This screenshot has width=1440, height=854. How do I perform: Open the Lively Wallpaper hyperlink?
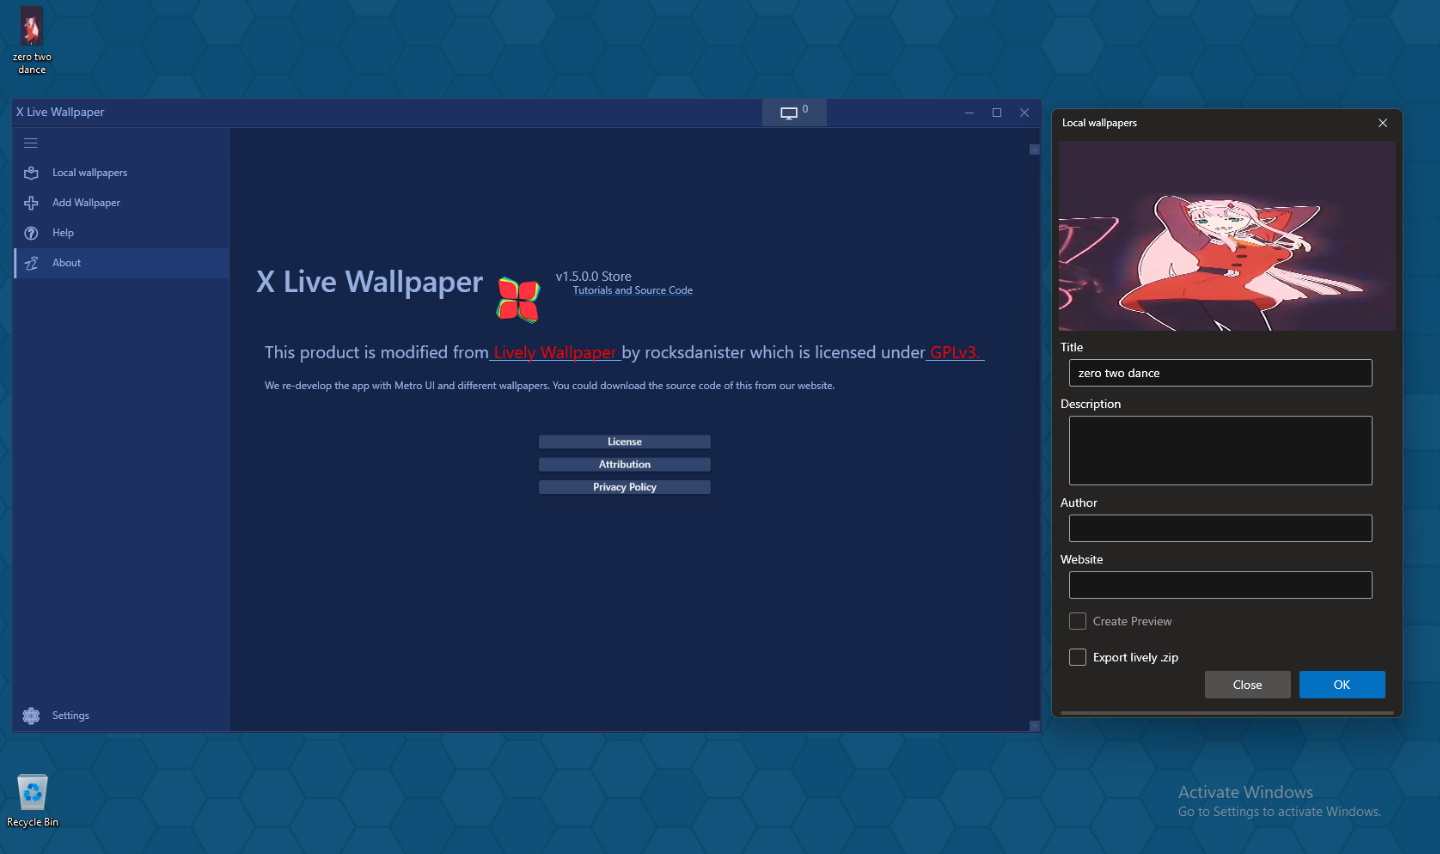coord(555,352)
